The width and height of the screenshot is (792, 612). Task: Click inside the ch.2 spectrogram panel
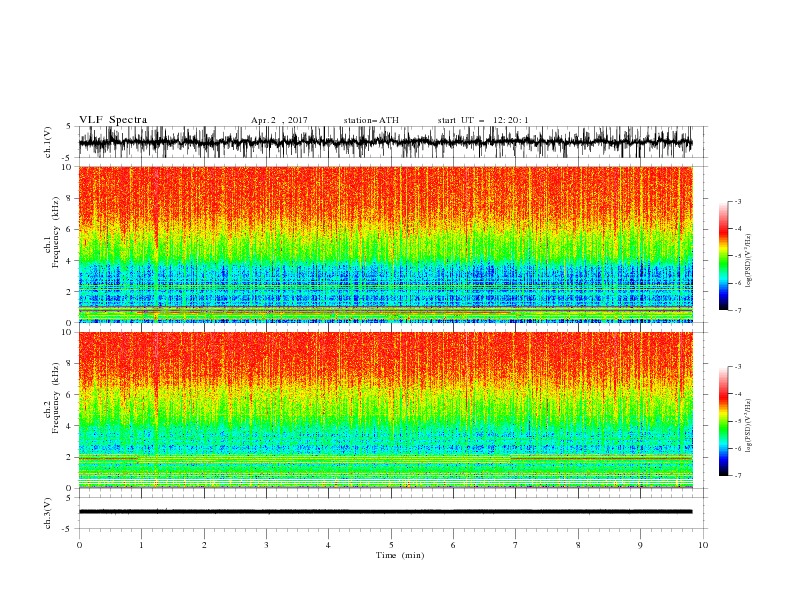[x=386, y=410]
